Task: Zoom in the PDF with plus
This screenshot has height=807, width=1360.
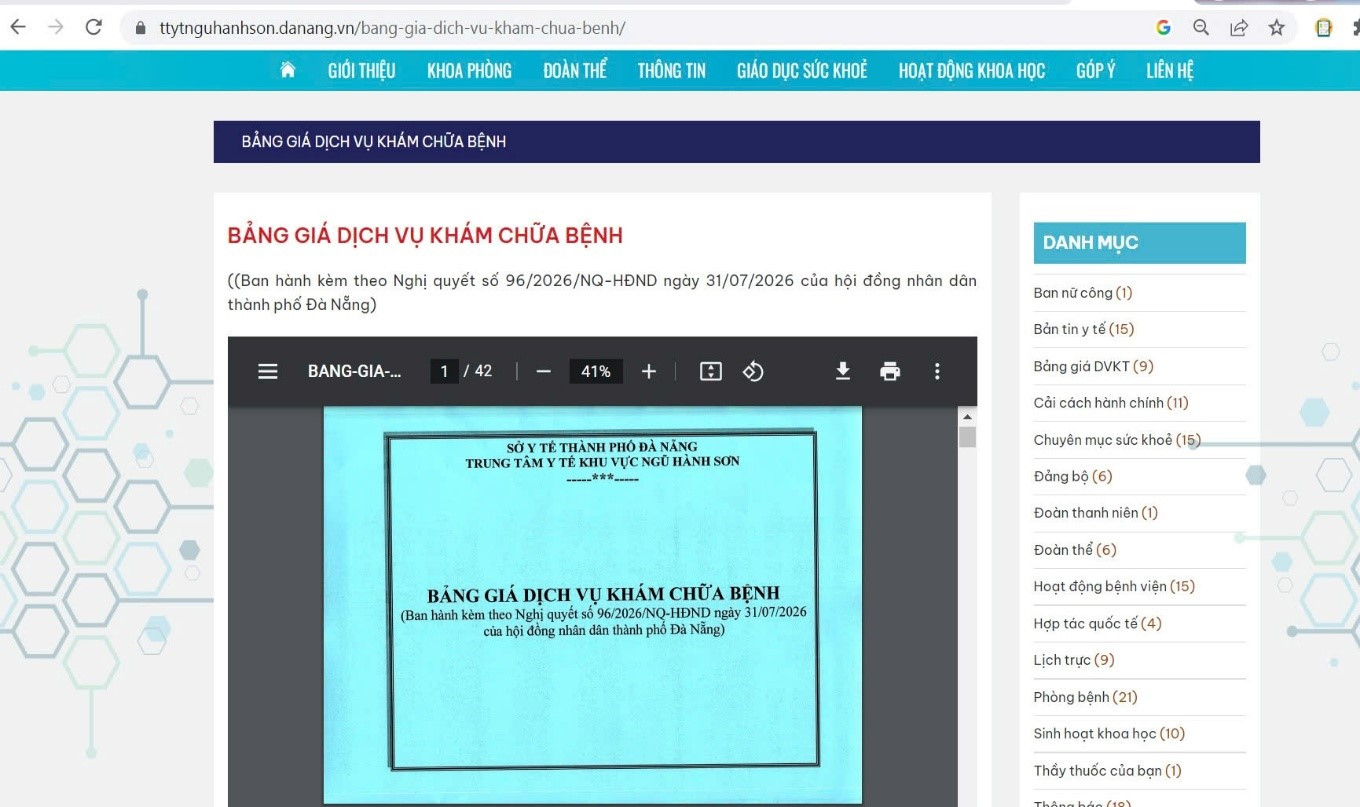Action: 649,371
